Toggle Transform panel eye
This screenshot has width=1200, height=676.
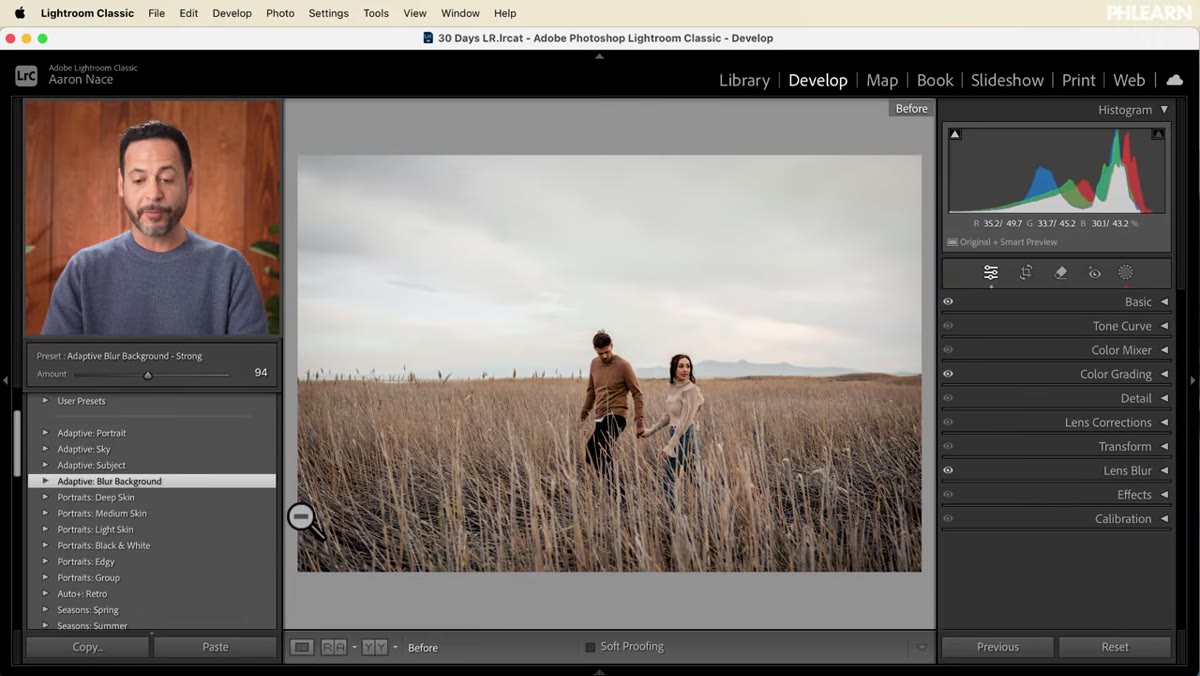[948, 446]
